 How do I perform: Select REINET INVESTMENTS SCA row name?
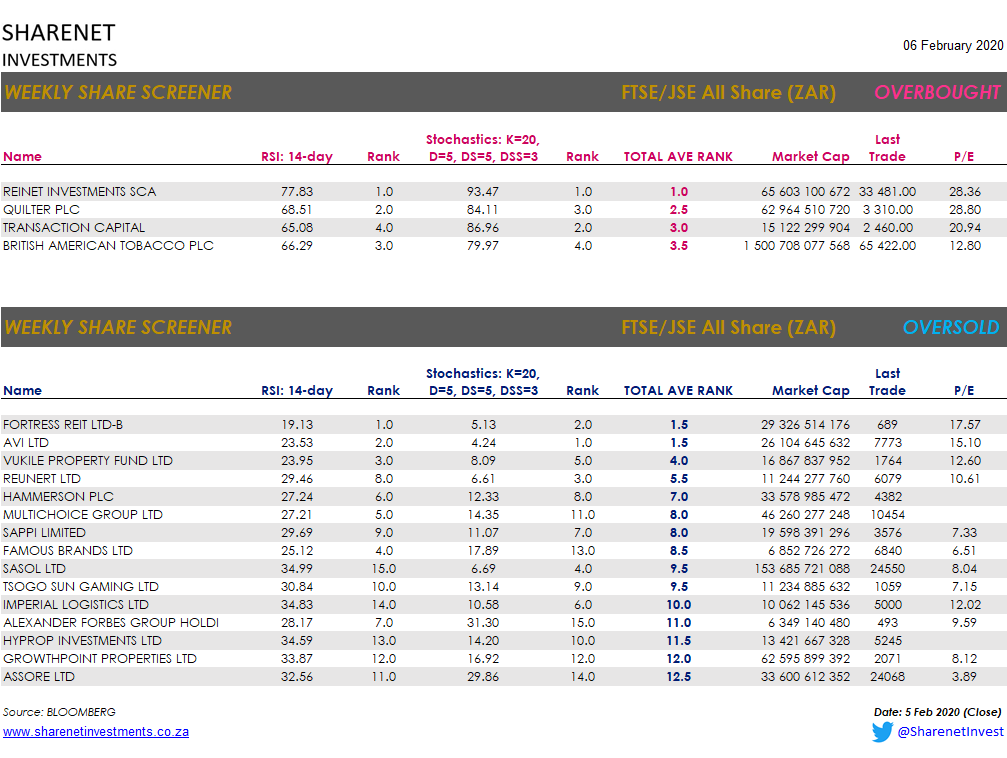pos(80,191)
